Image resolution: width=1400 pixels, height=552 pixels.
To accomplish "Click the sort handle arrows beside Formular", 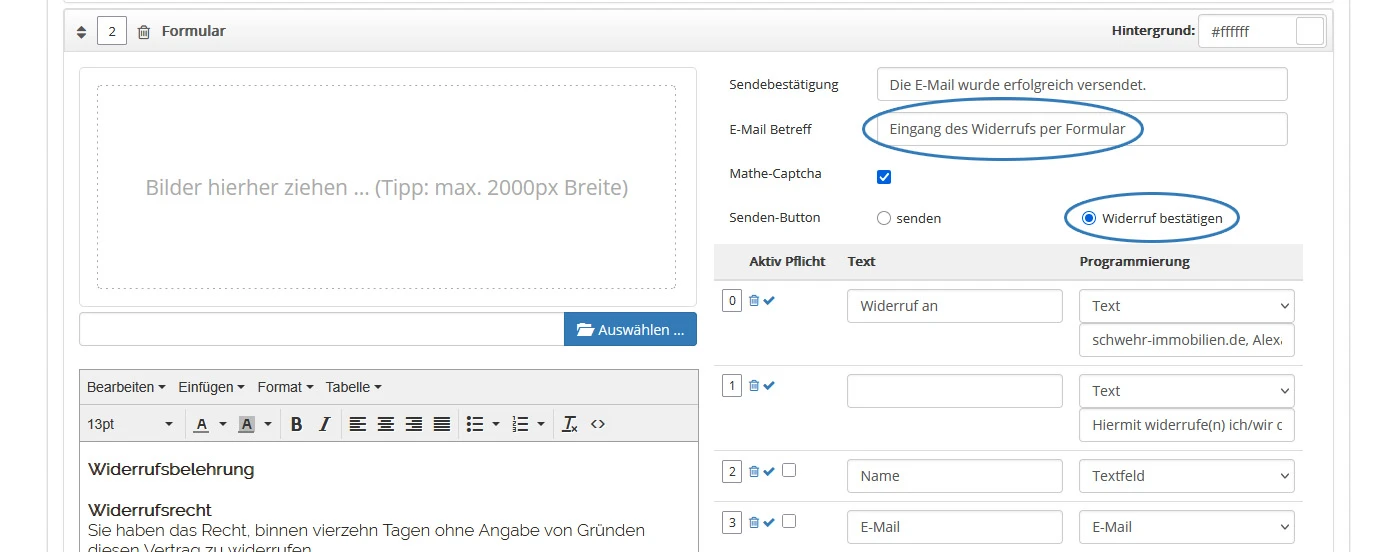I will click(82, 32).
